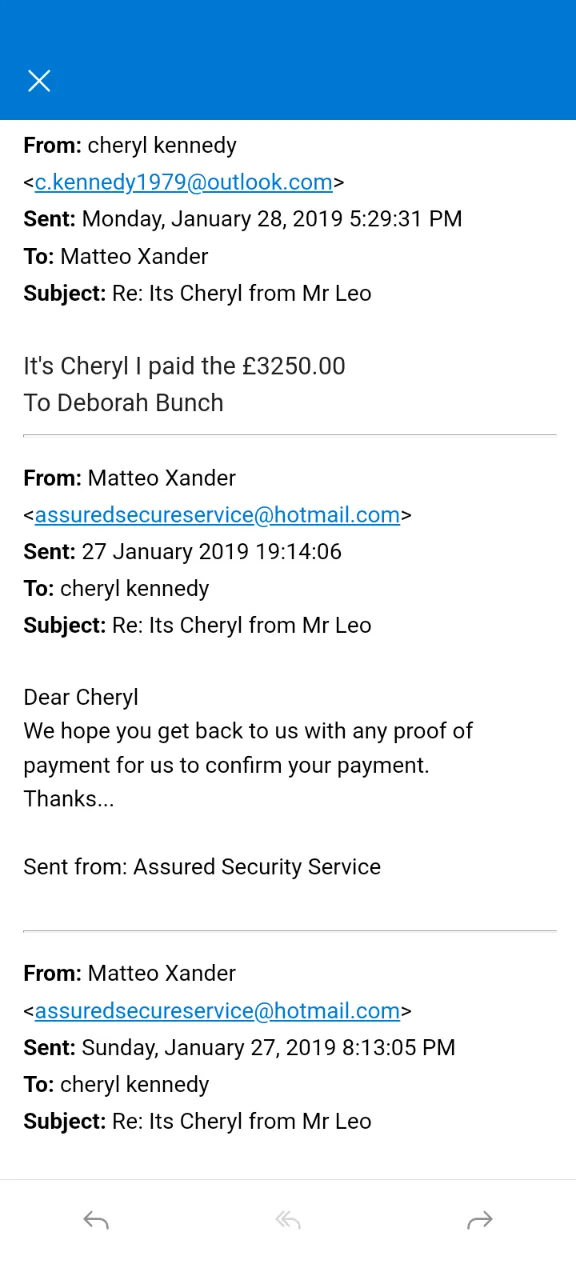Click the "Sent from: Assured Security Service" signature
This screenshot has height=1280, width=576.
coord(202,866)
